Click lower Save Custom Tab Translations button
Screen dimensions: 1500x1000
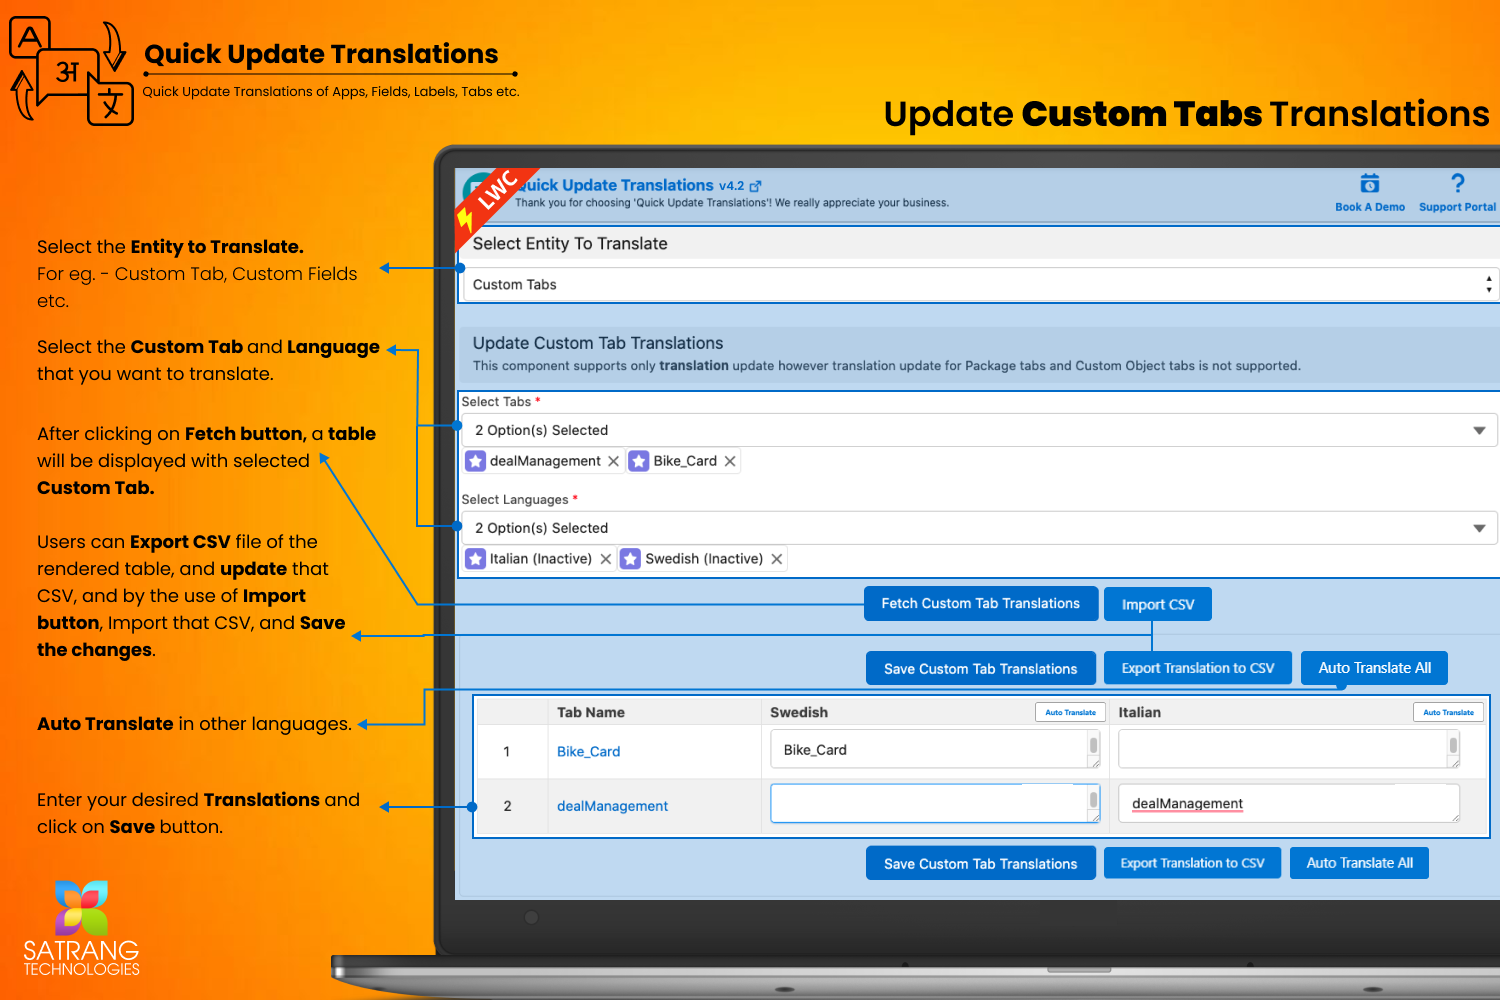pyautogui.click(x=981, y=863)
